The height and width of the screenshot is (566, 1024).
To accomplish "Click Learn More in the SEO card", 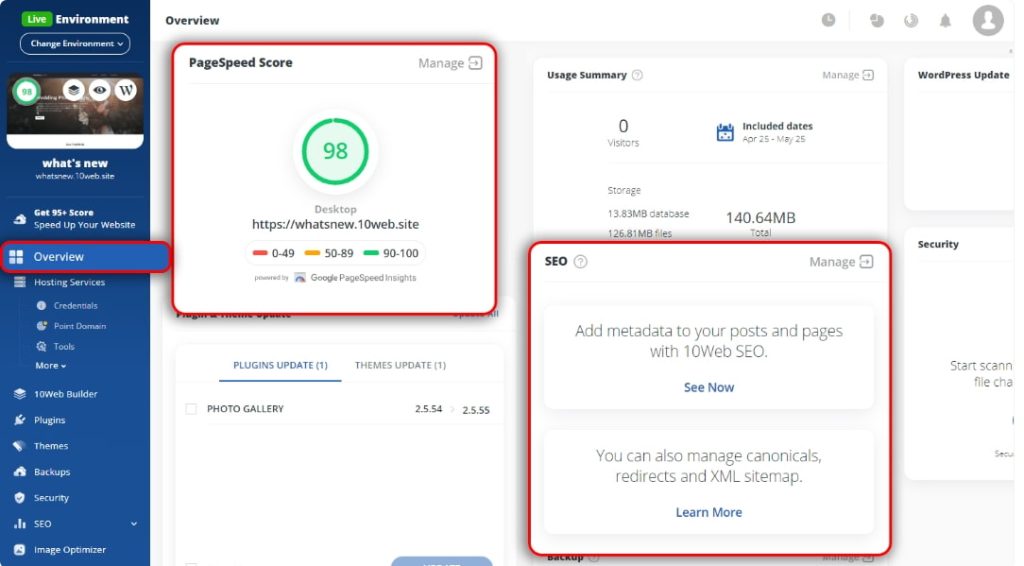I will 708,512.
